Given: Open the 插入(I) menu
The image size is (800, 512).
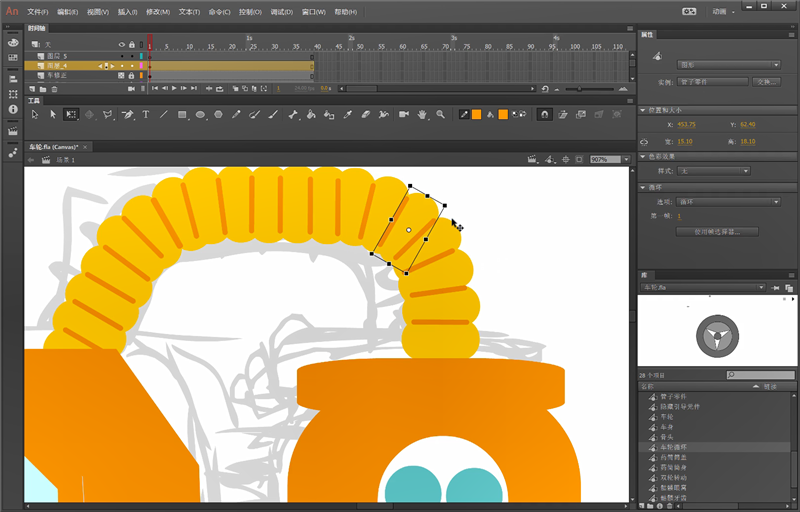Looking at the screenshot, I should tap(127, 12).
